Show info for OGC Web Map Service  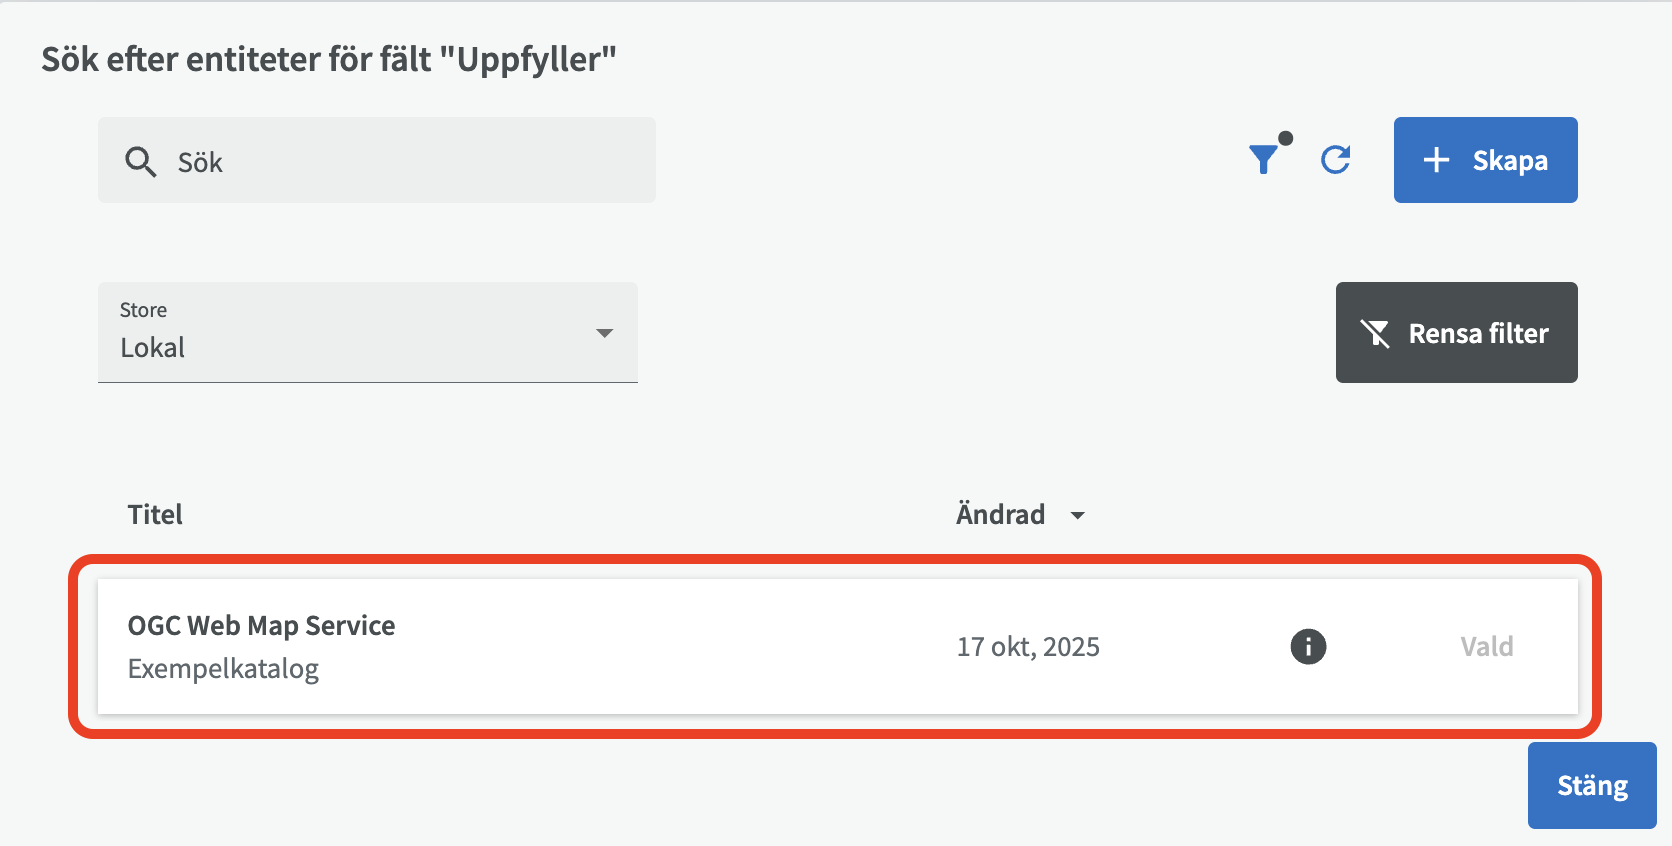pos(1308,647)
